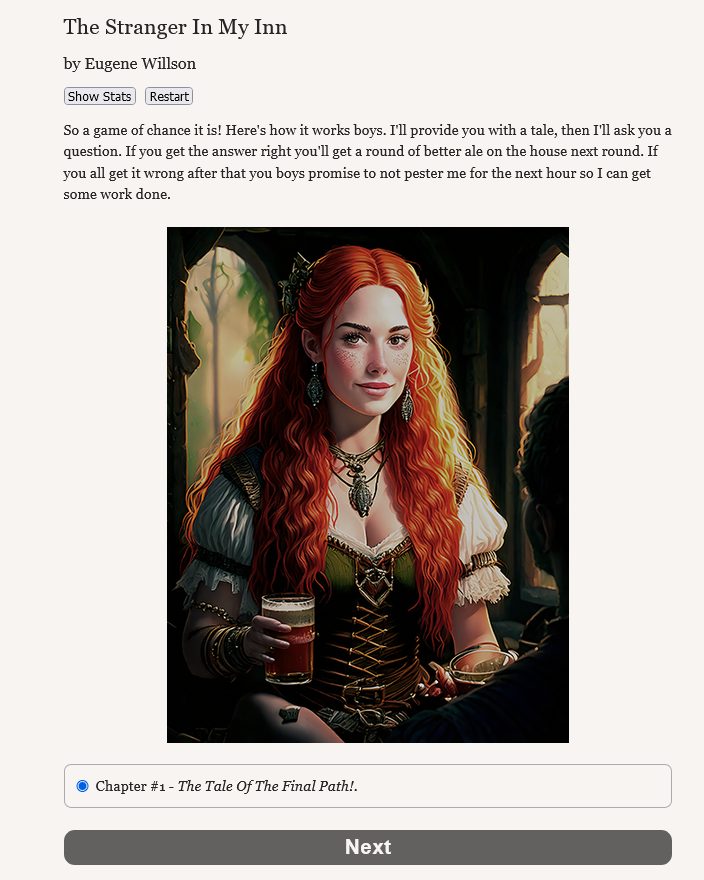This screenshot has height=880, width=704.
Task: Click the ale glass held in her hand
Action: pos(288,639)
